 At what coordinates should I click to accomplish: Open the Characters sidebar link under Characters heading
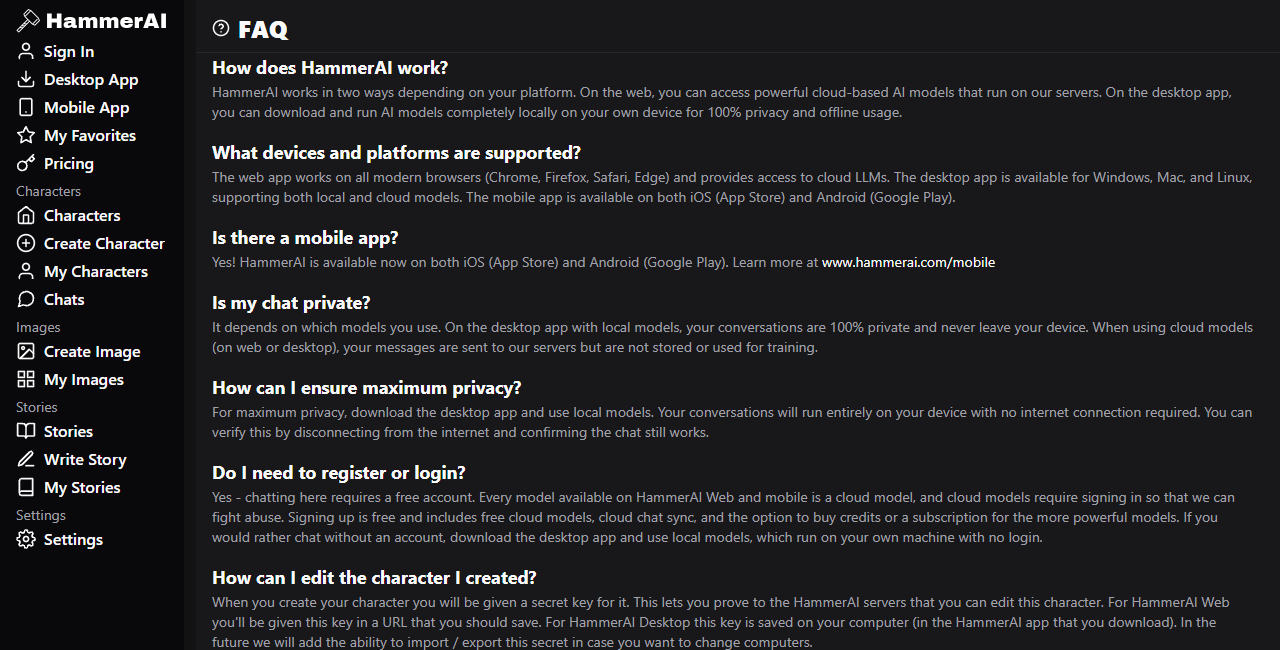coord(82,216)
